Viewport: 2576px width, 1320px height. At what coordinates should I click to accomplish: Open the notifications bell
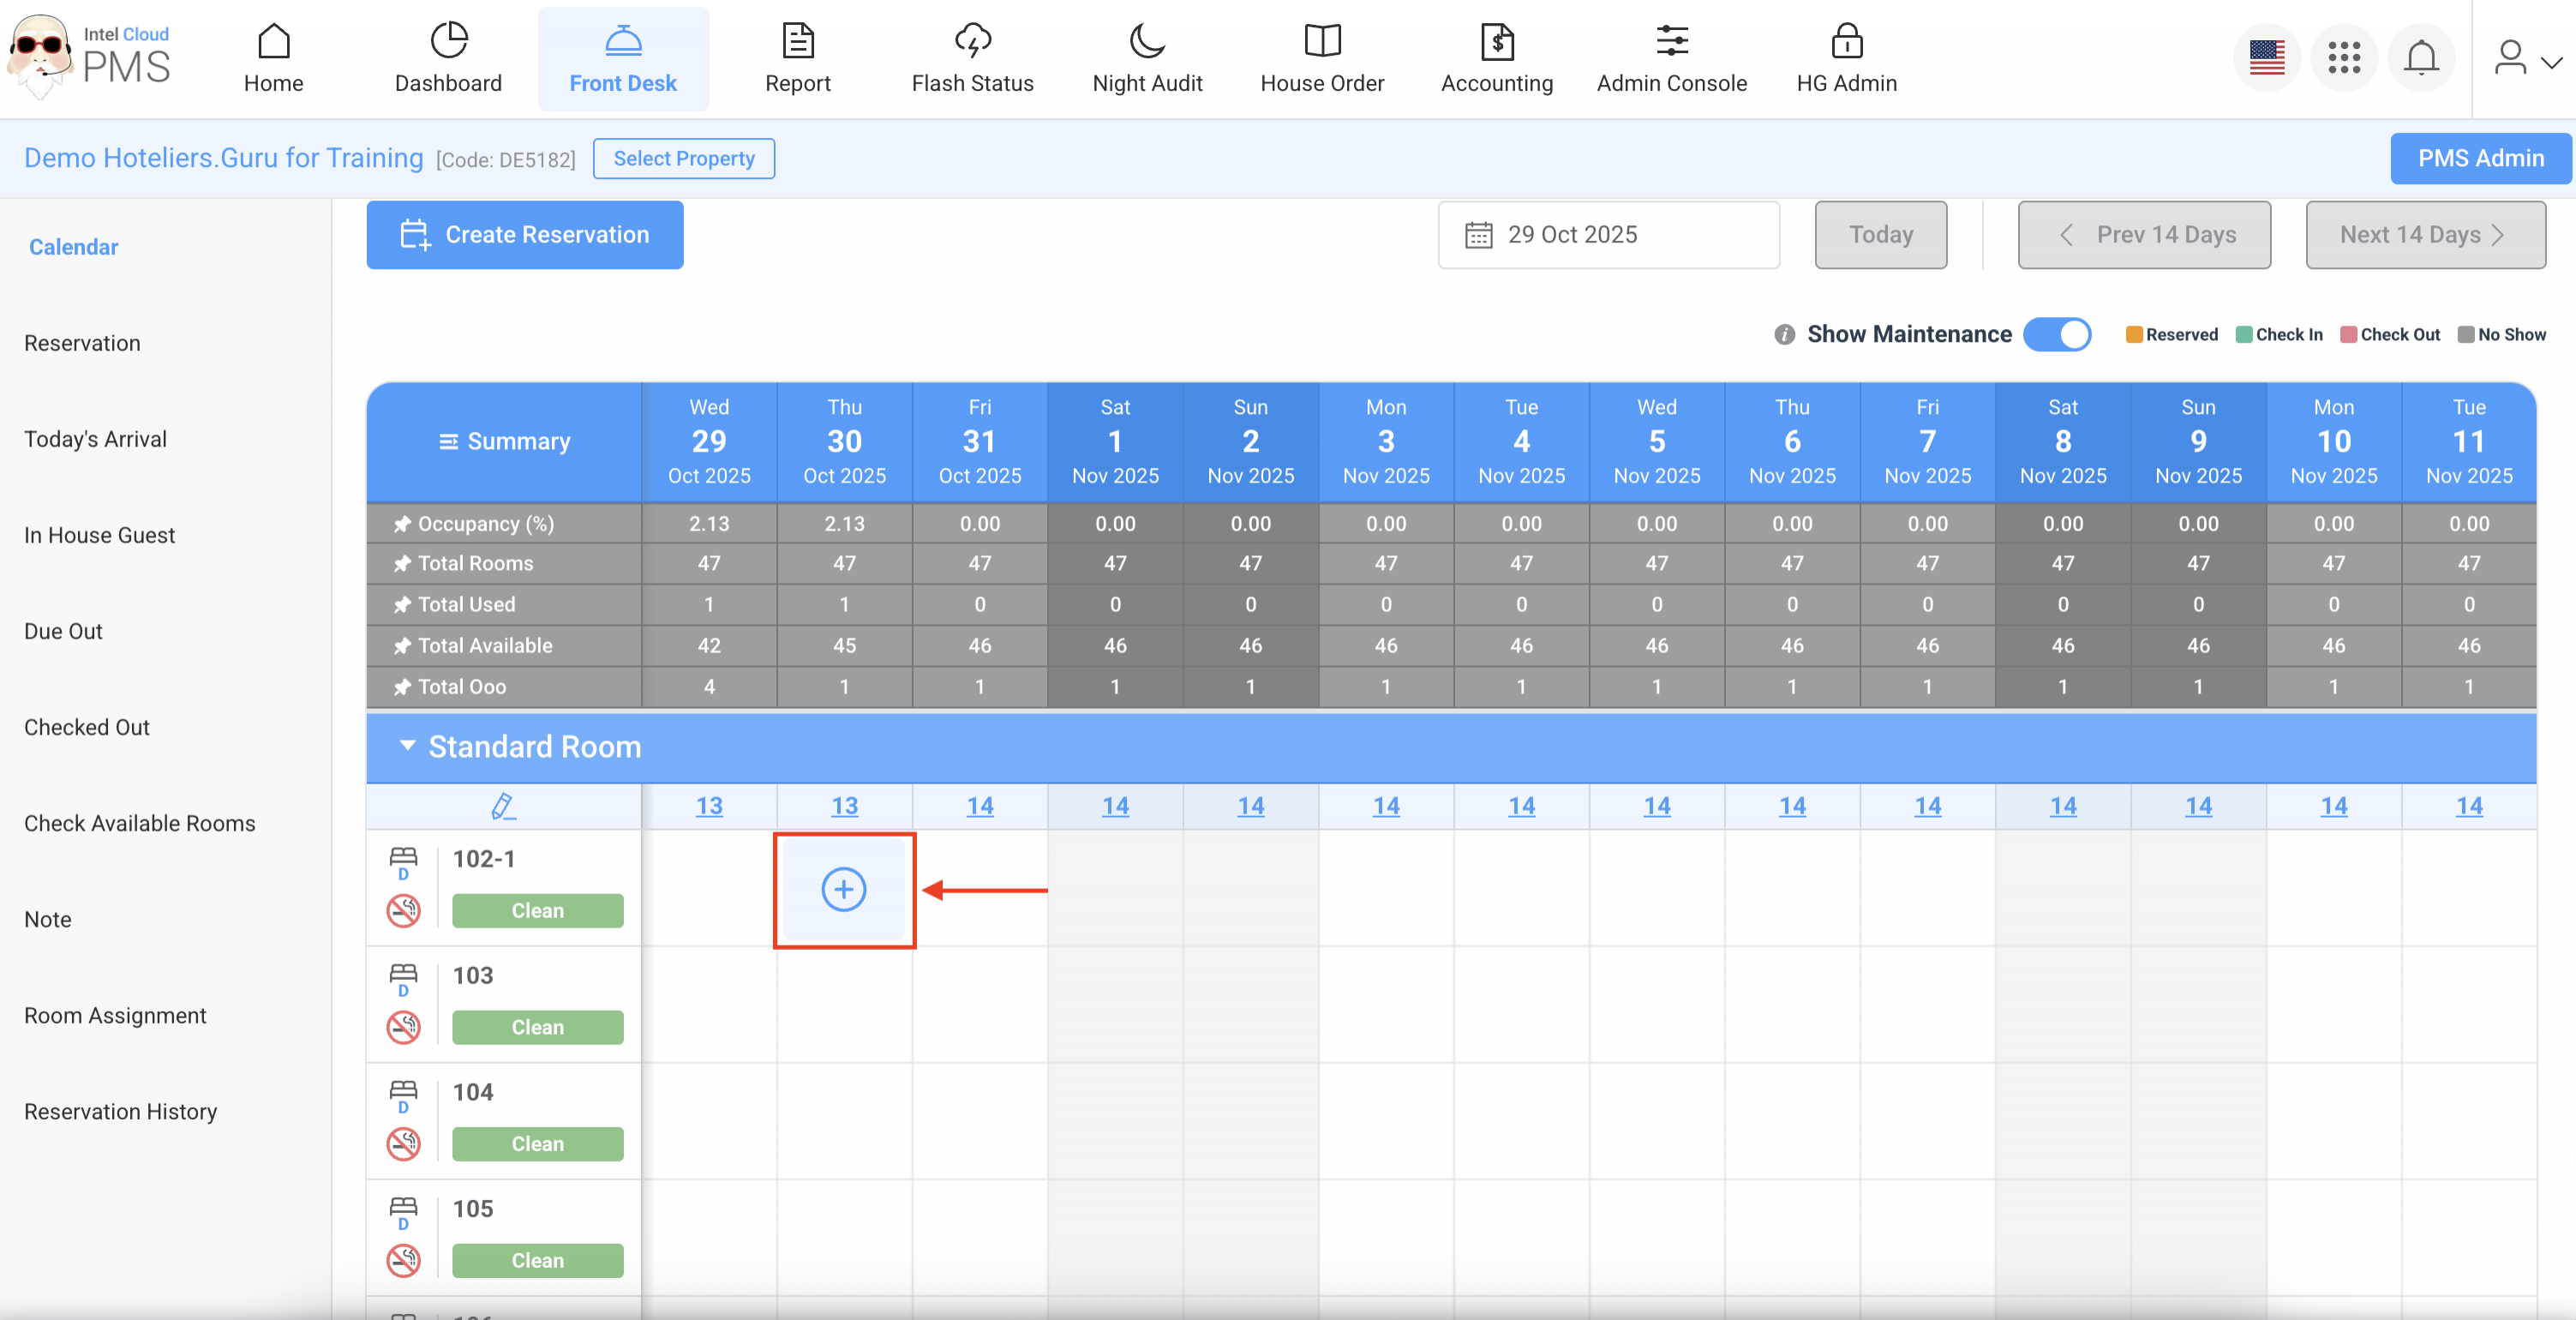(2420, 58)
